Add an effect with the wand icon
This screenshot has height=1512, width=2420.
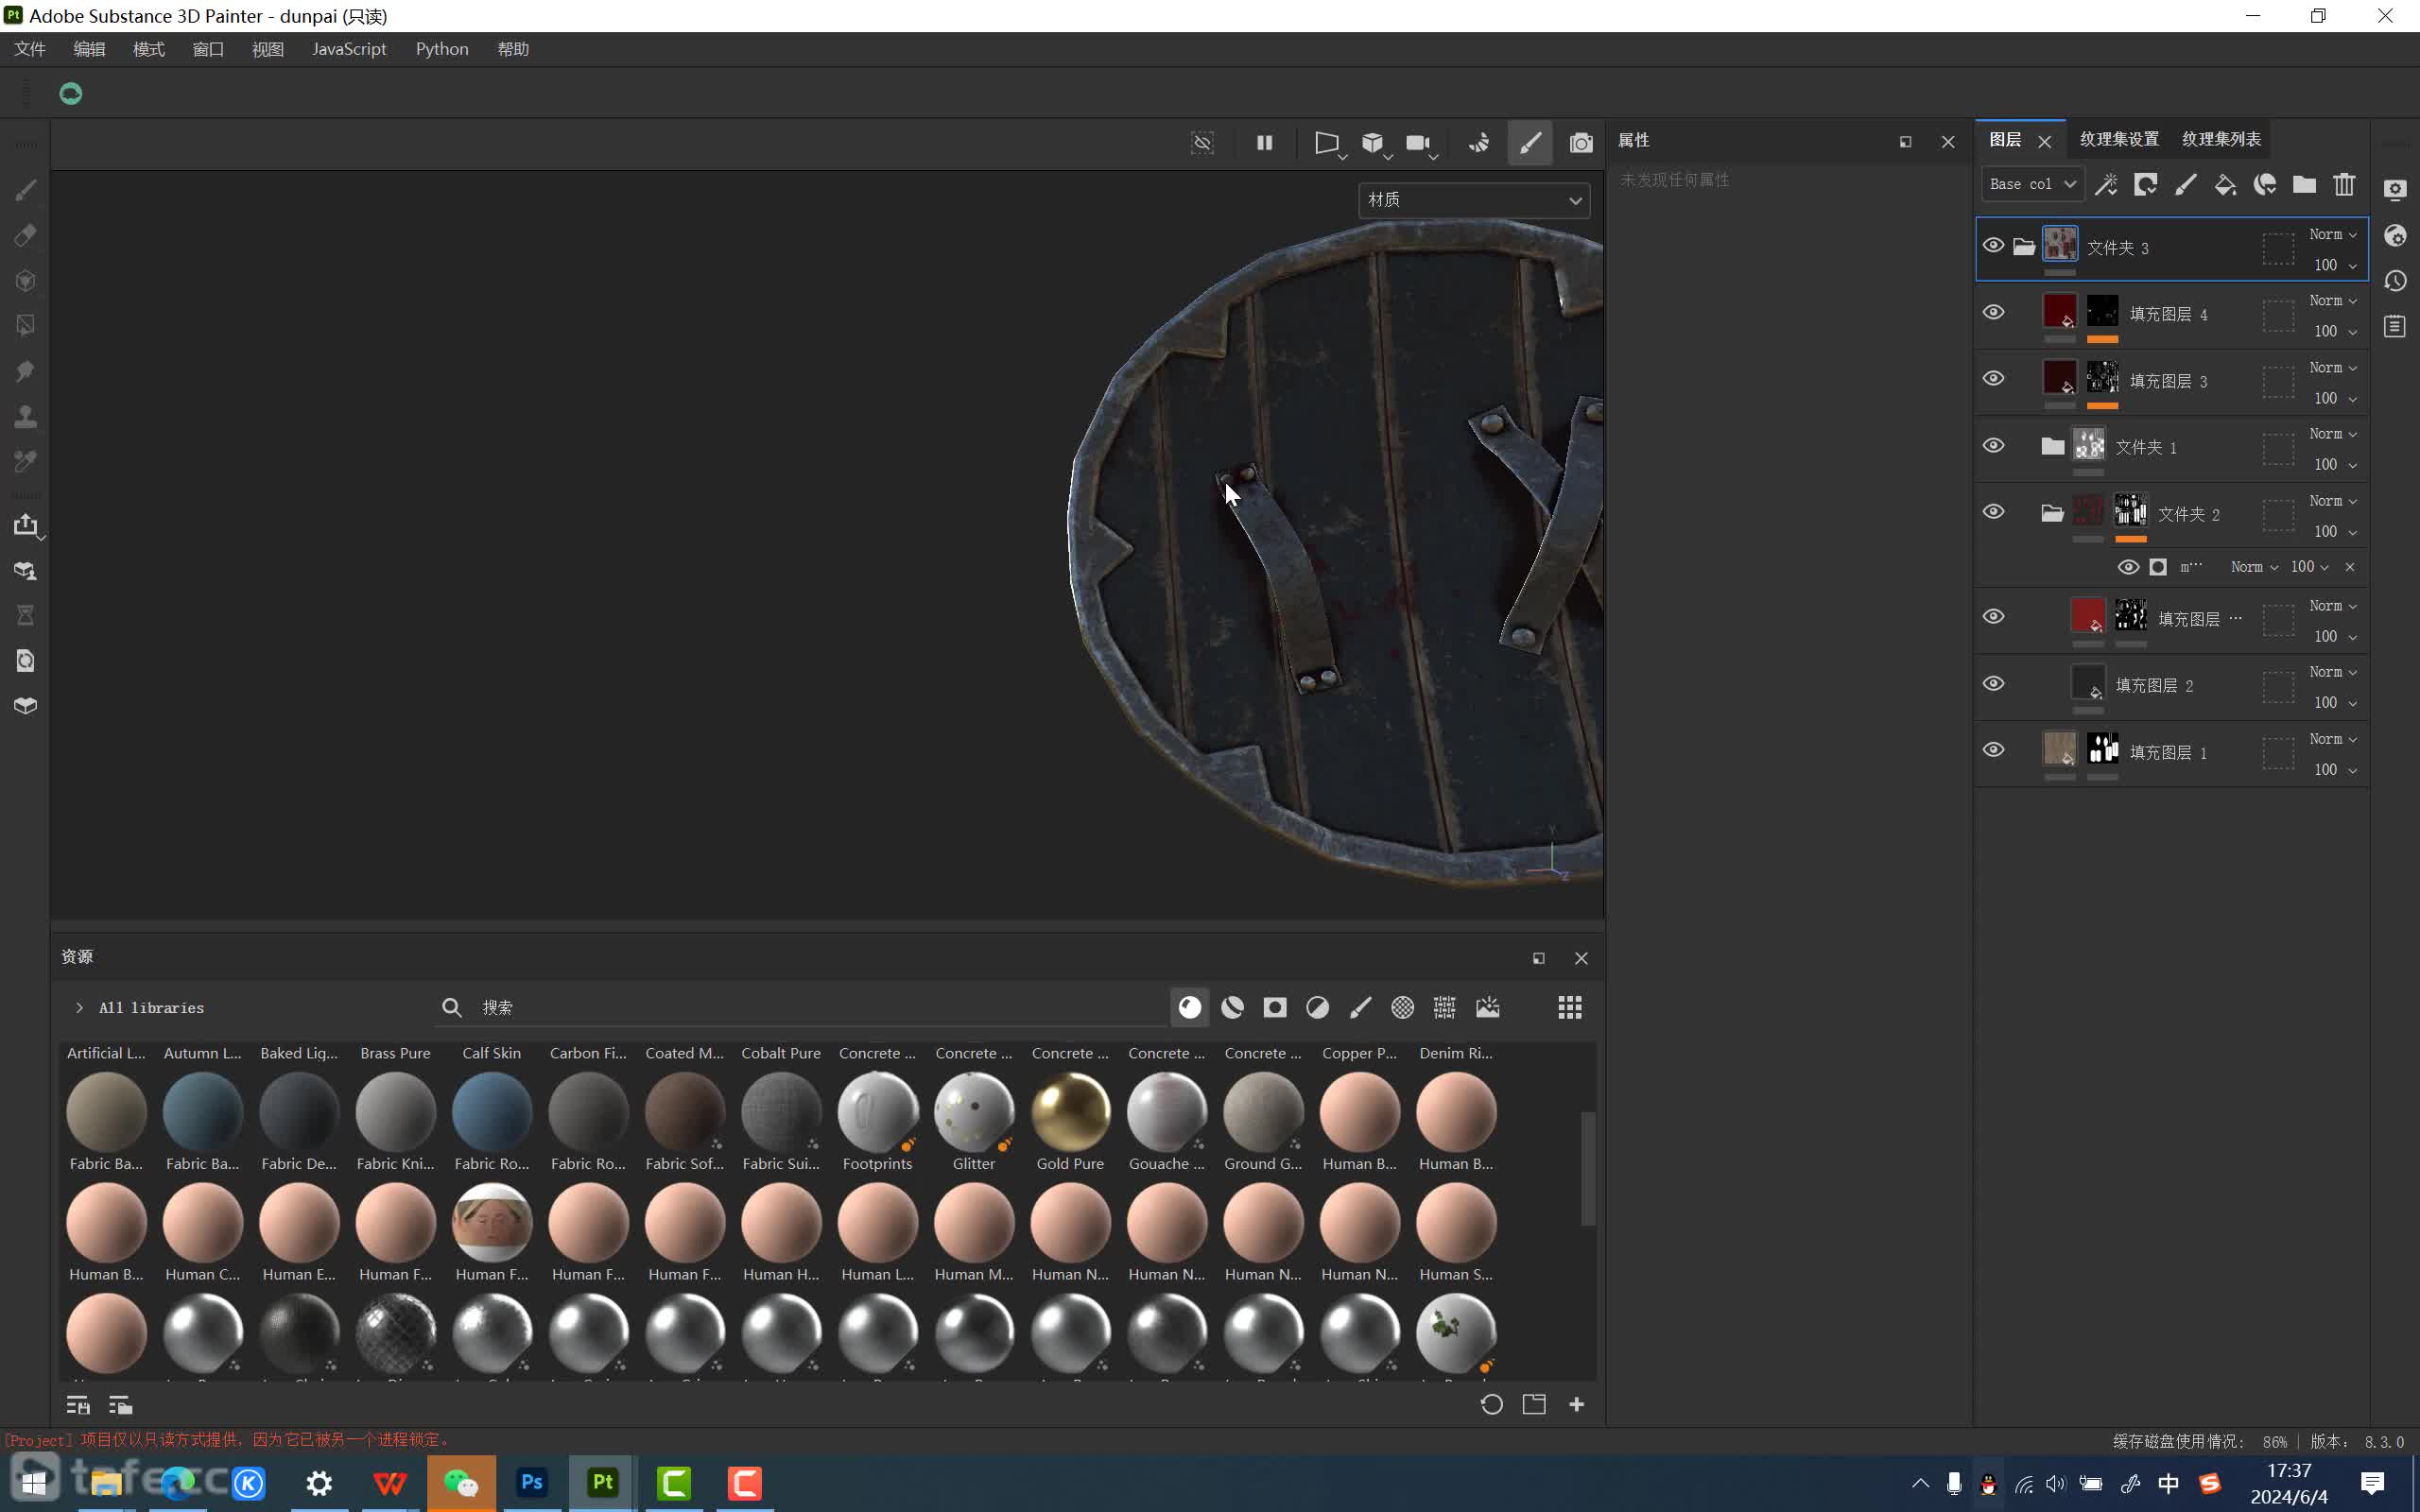pos(2106,184)
